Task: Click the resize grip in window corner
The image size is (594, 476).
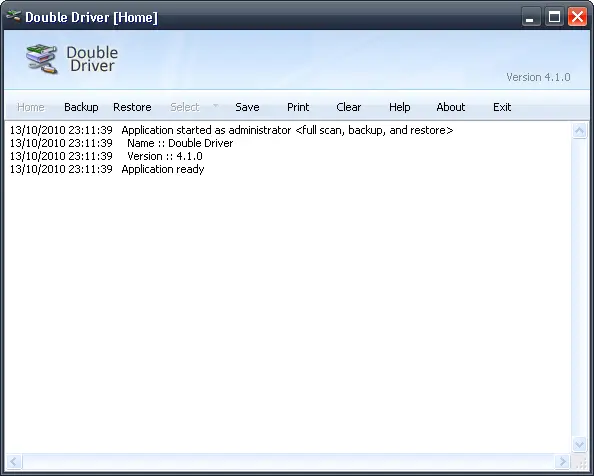Action: 580,462
